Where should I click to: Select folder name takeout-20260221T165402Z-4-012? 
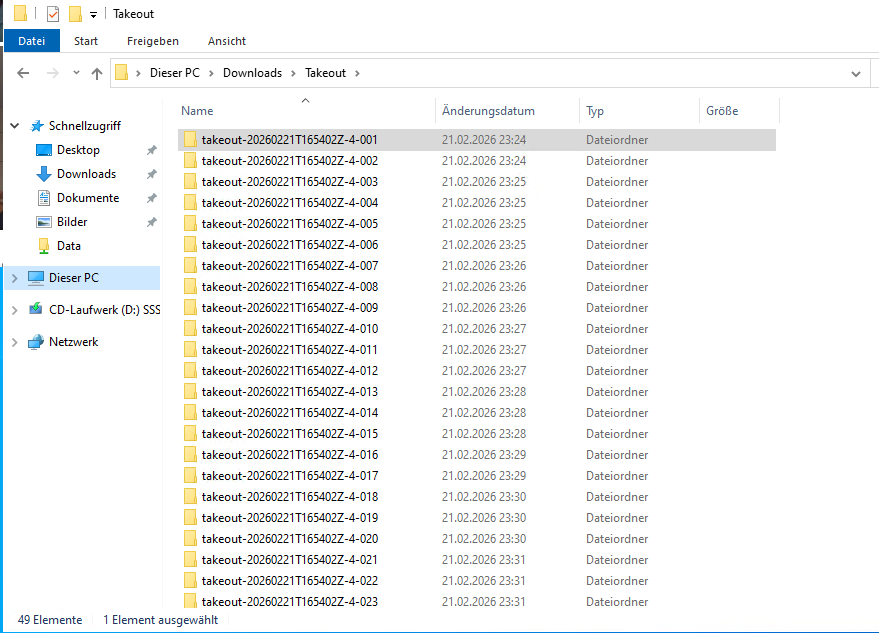(290, 371)
